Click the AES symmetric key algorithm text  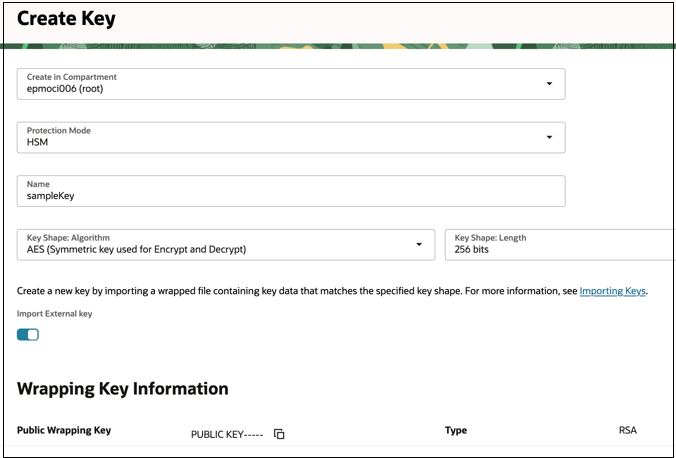tap(136, 249)
